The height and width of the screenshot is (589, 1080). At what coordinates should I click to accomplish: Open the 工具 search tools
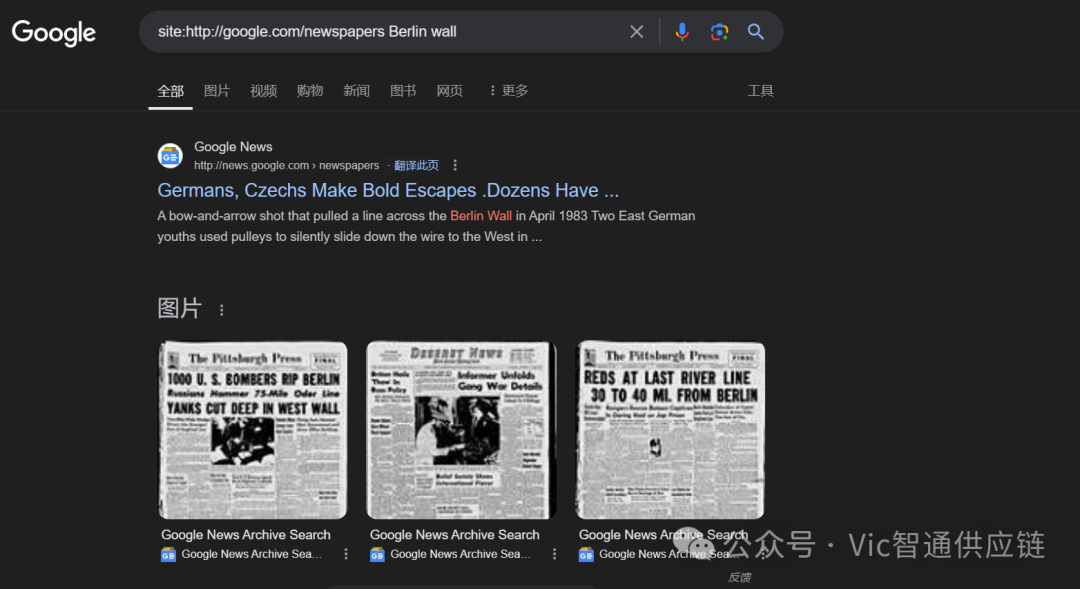coord(760,91)
